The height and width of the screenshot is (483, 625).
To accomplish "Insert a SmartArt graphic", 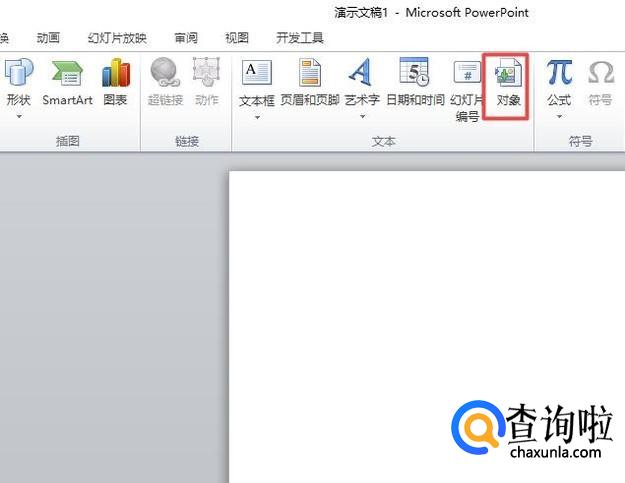I will tap(67, 83).
